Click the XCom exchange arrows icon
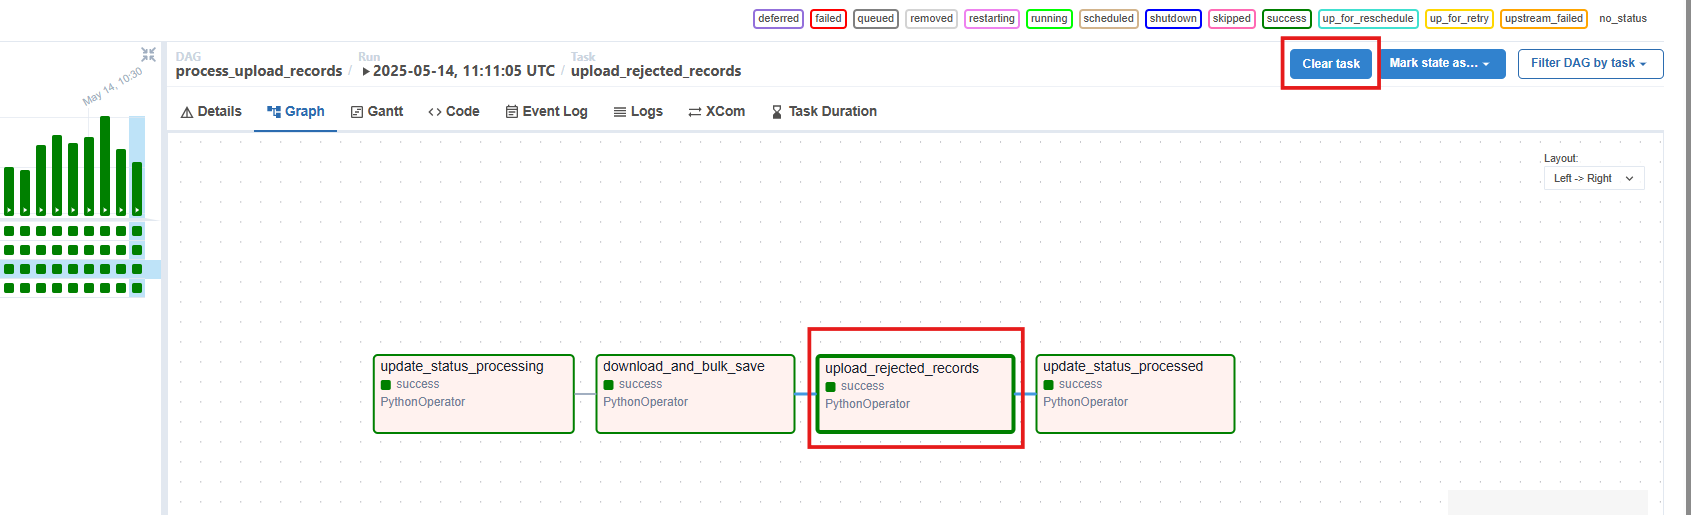Screen dimensions: 1691x515 coord(694,112)
